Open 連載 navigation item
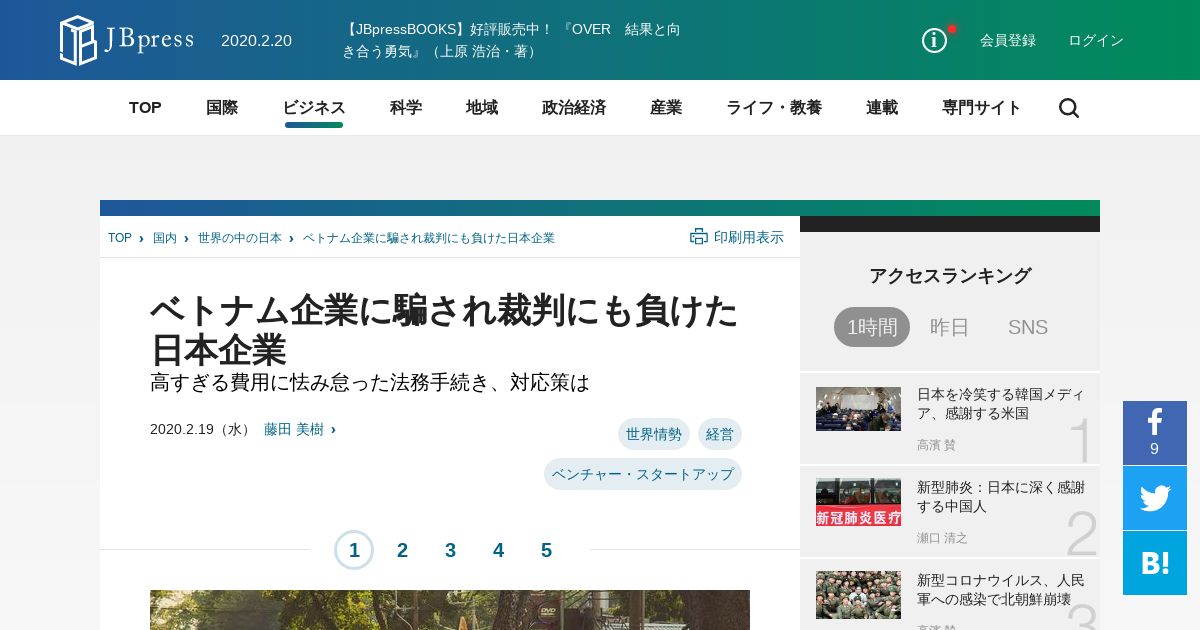 (882, 108)
